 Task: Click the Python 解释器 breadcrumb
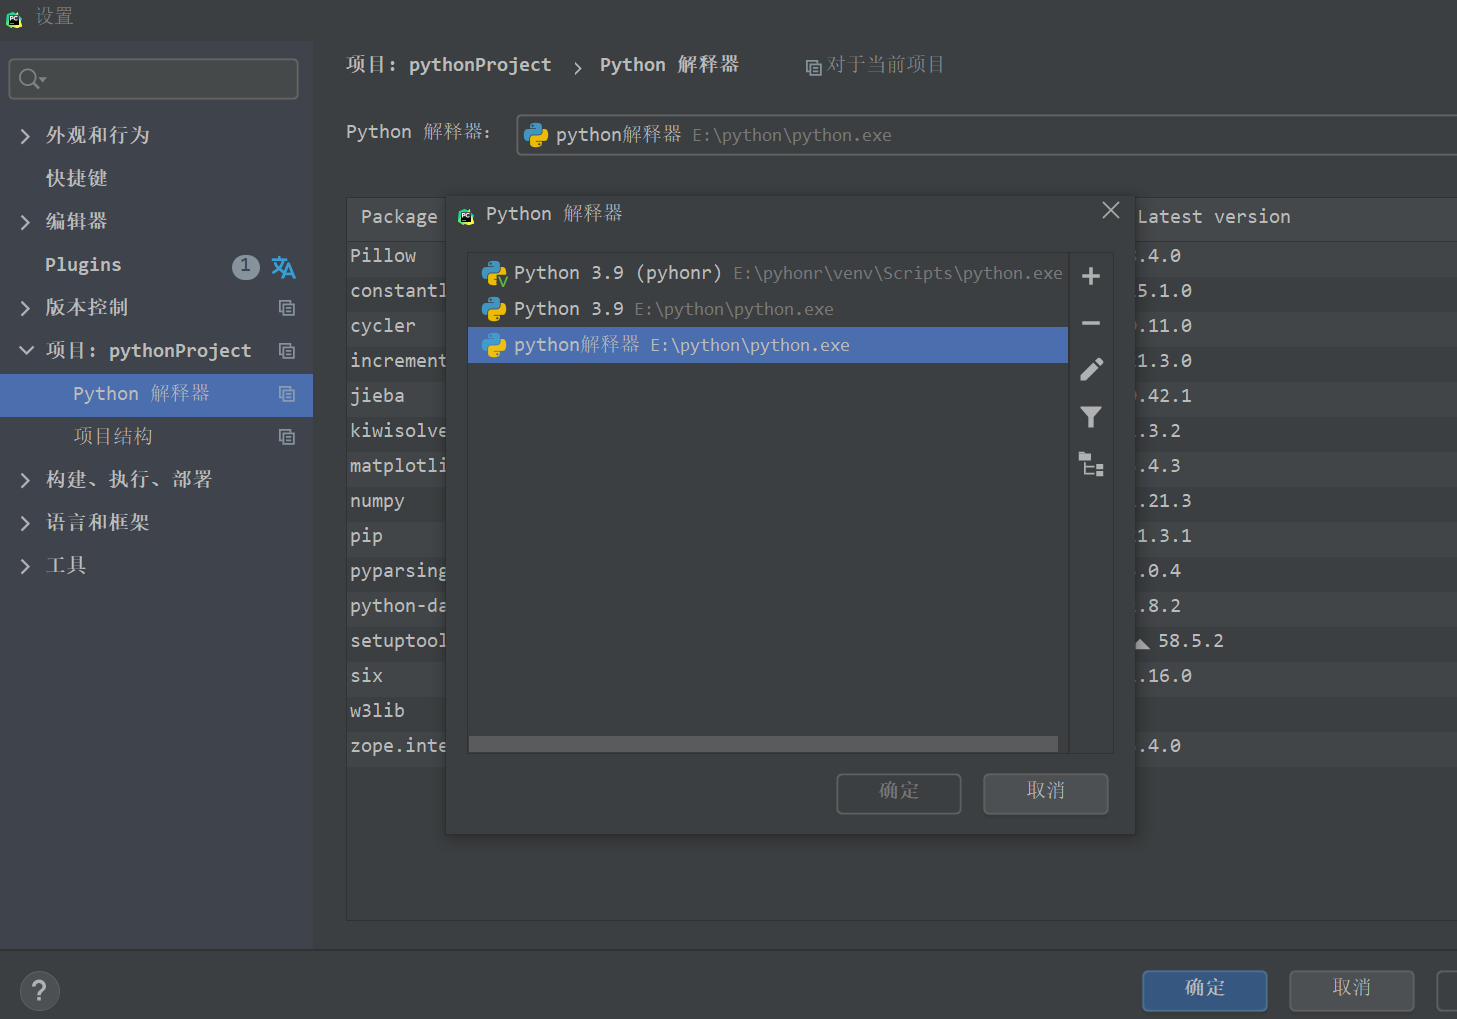tap(669, 65)
